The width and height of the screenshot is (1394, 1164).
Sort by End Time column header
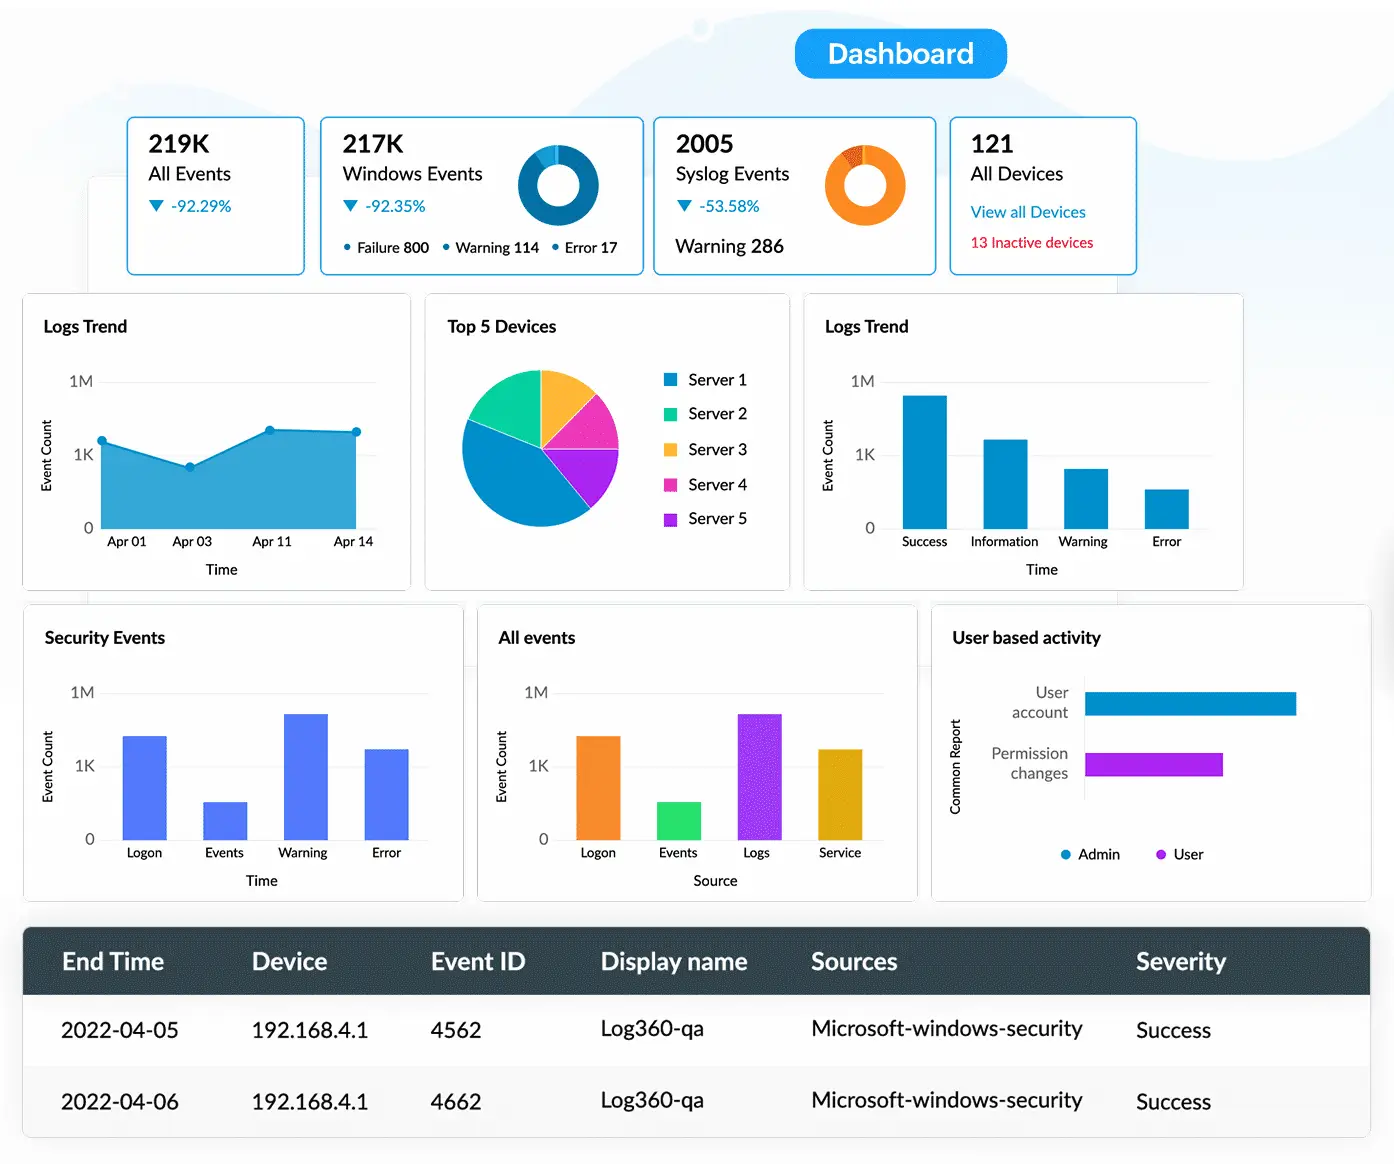[x=113, y=962]
